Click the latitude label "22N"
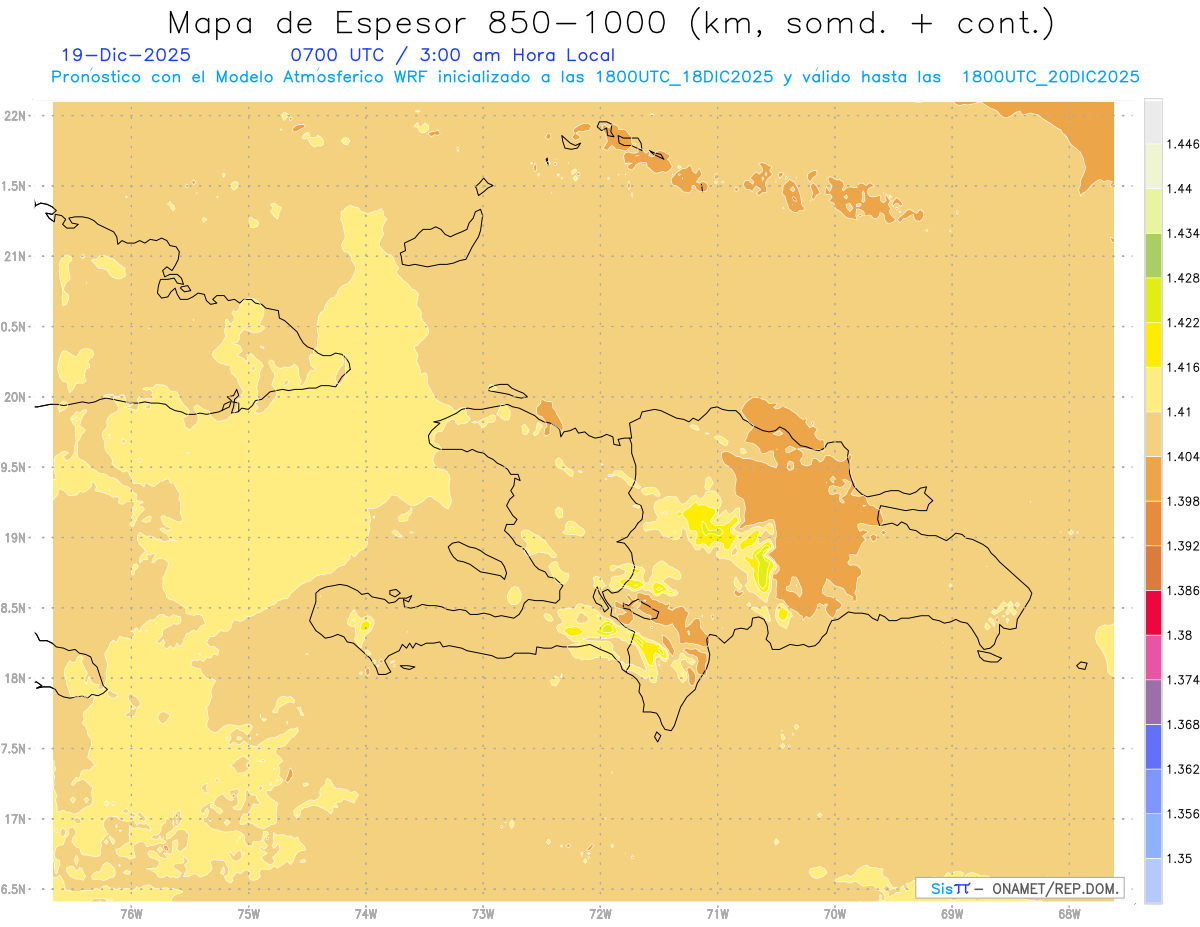Viewport: 1200px width, 927px height. [x=16, y=115]
